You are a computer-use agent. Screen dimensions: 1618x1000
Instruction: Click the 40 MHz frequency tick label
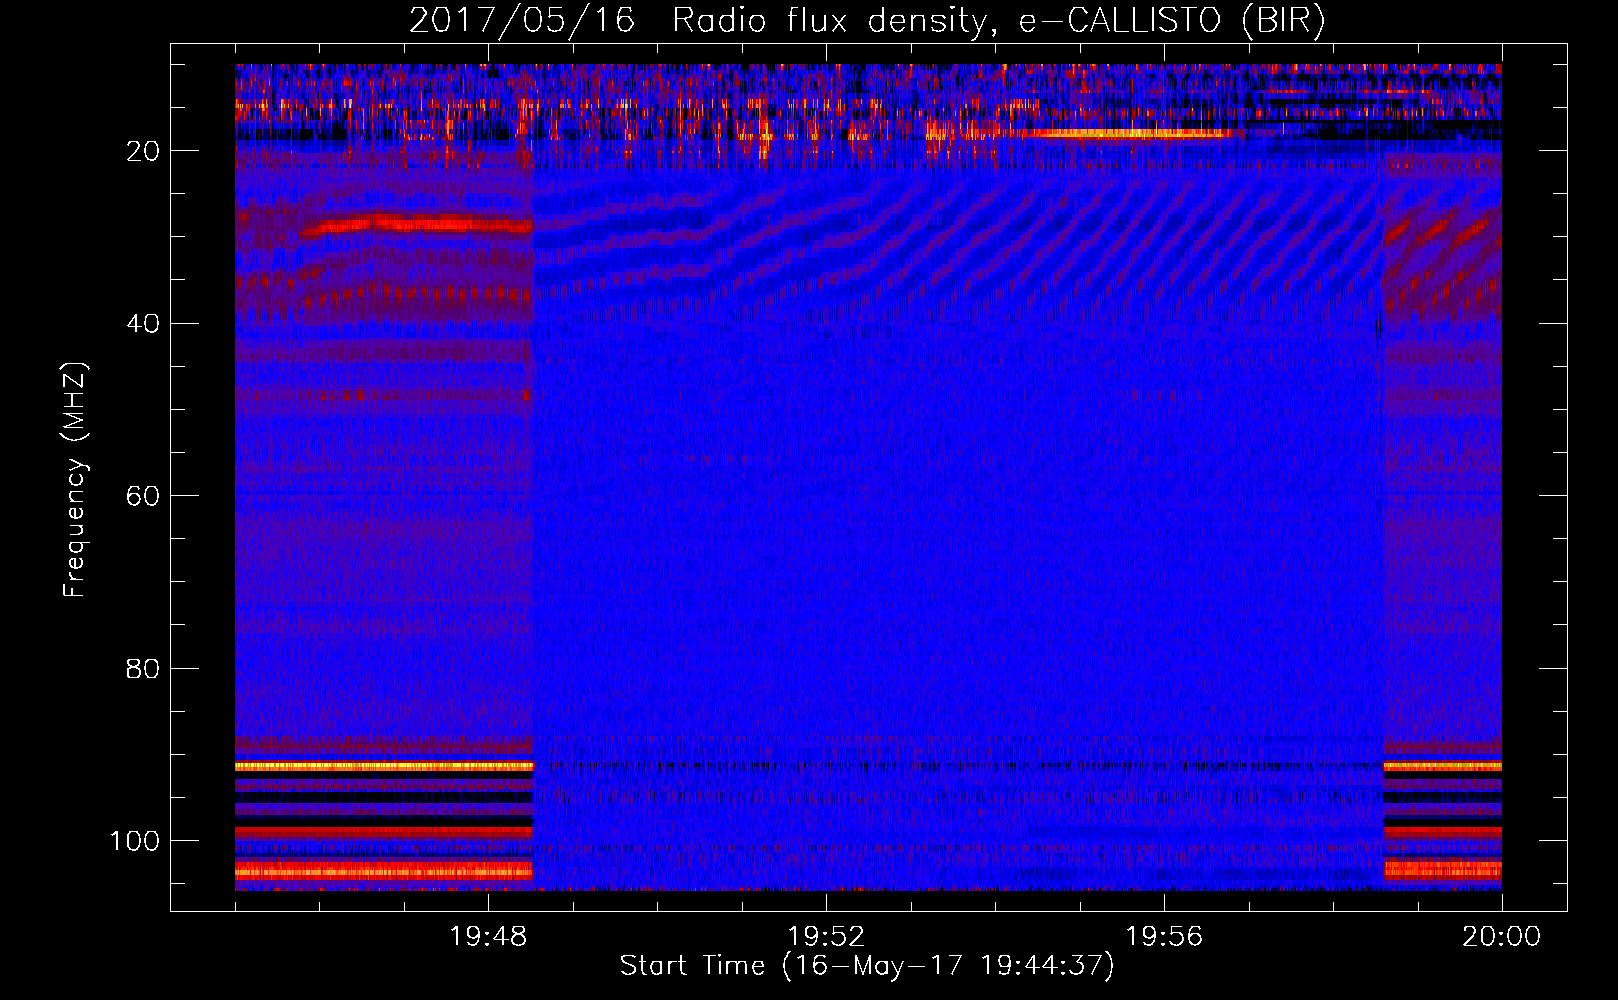point(143,324)
